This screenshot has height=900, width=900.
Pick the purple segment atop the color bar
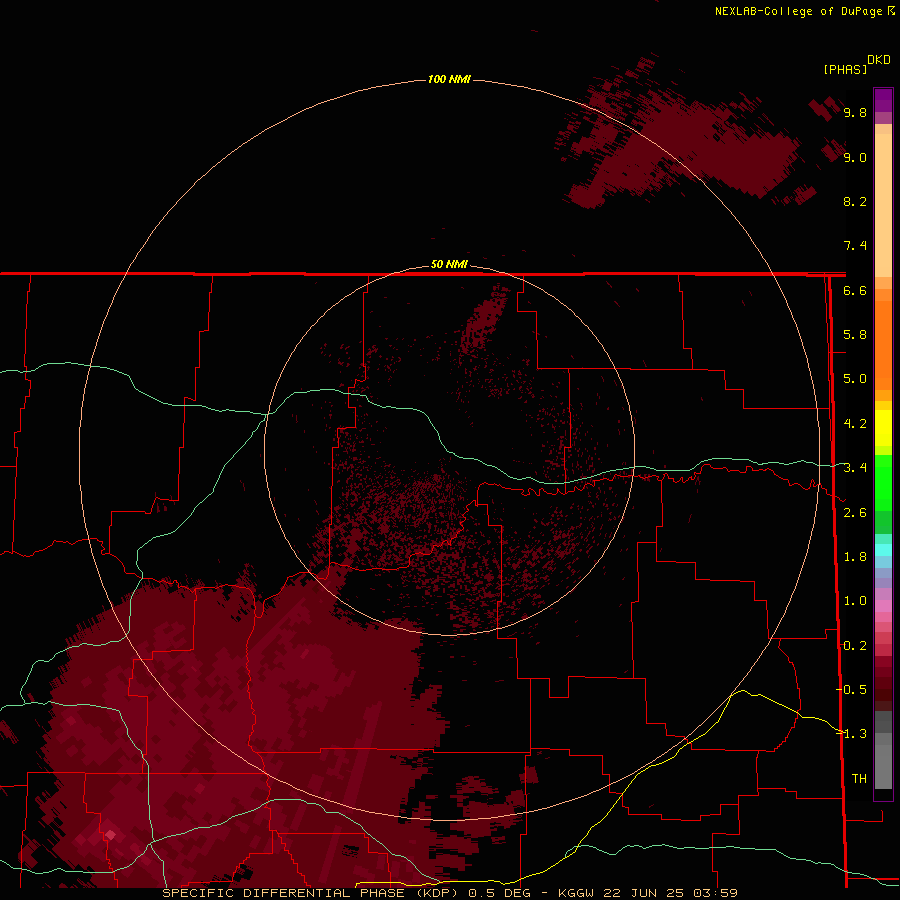(x=883, y=100)
